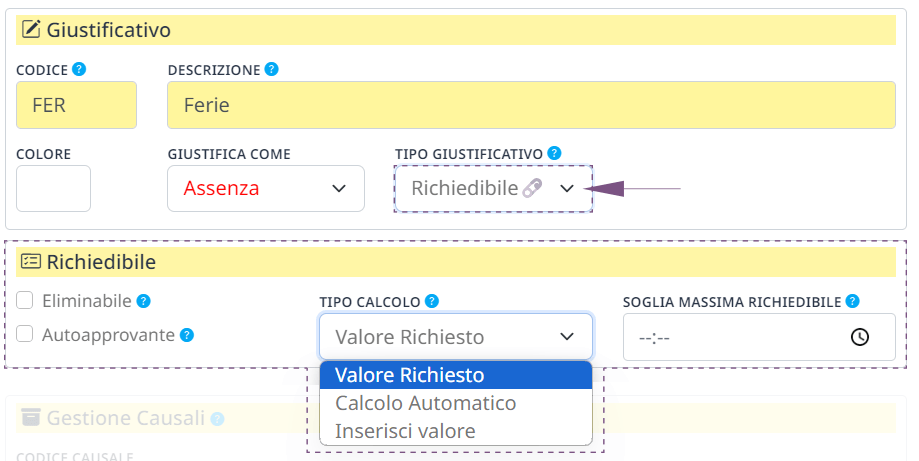Click the Descrizione field containing Ferie
Image resolution: width=919 pixels, height=461 pixels.
[532, 105]
